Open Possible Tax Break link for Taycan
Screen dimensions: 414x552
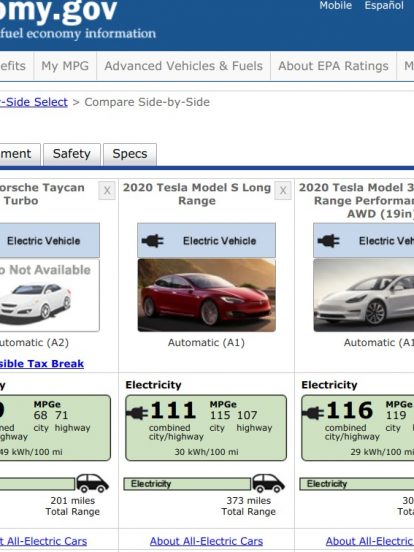42,364
